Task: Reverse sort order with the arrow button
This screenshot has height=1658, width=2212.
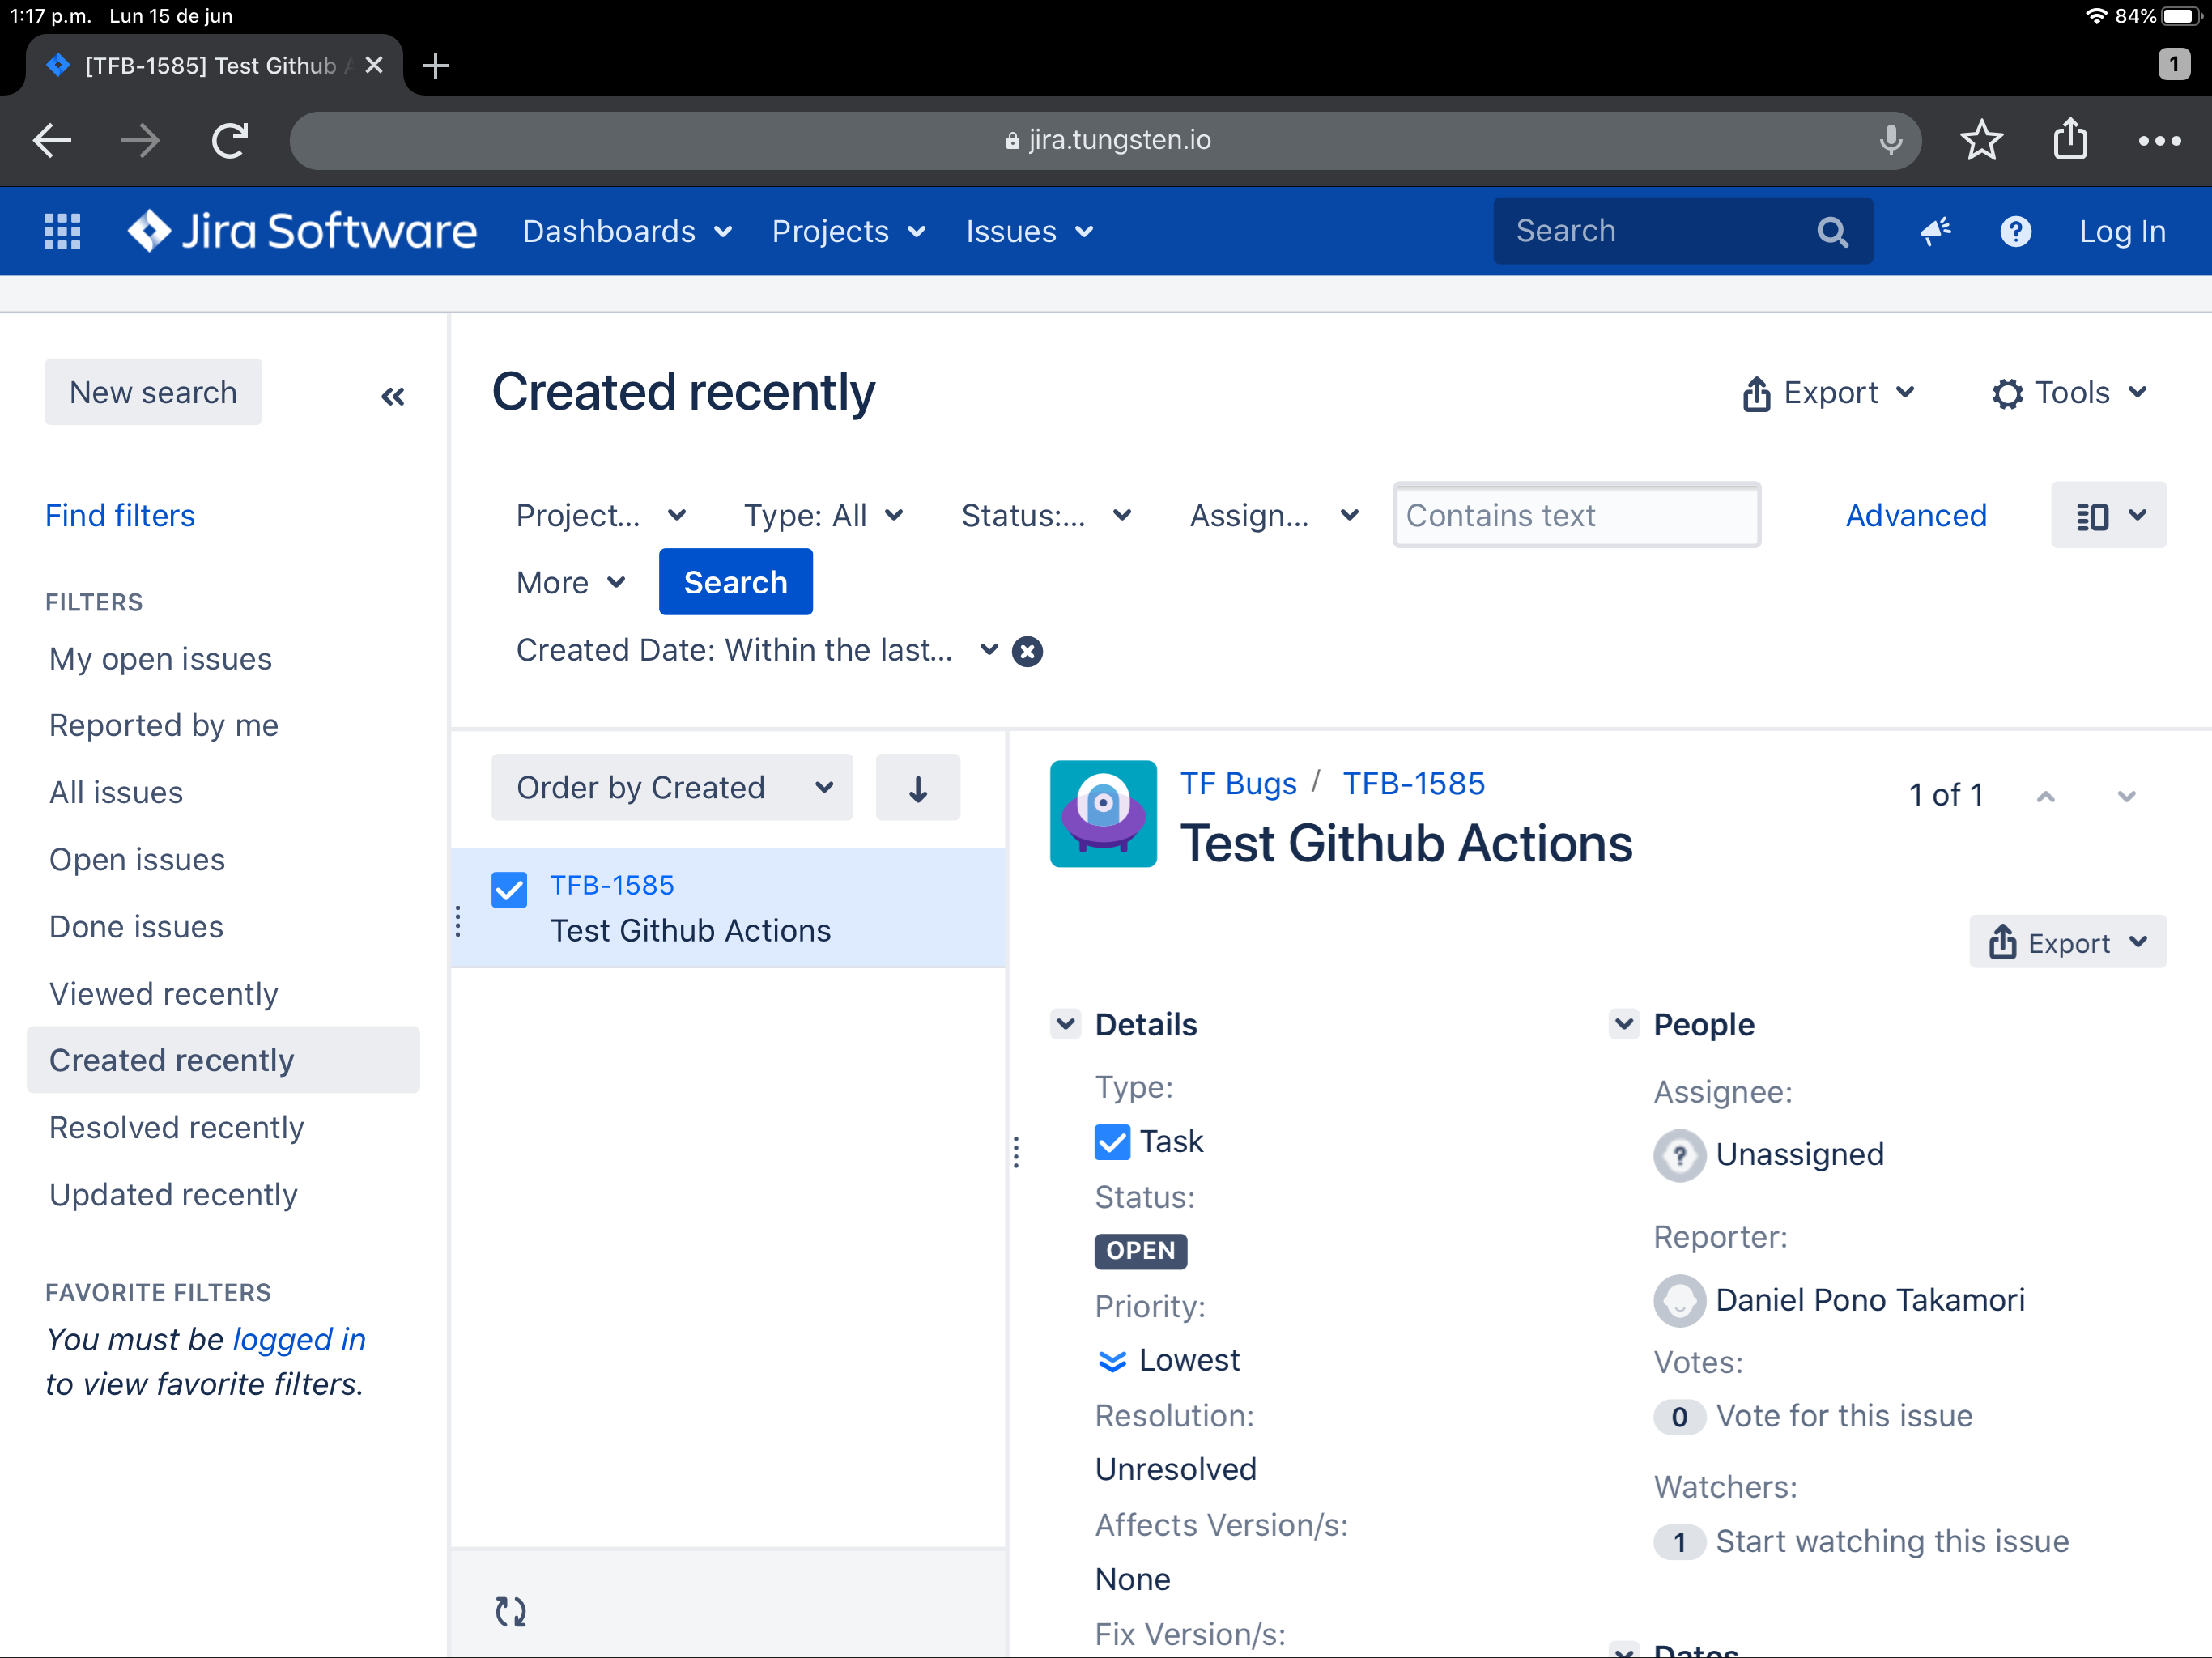Action: pos(917,788)
